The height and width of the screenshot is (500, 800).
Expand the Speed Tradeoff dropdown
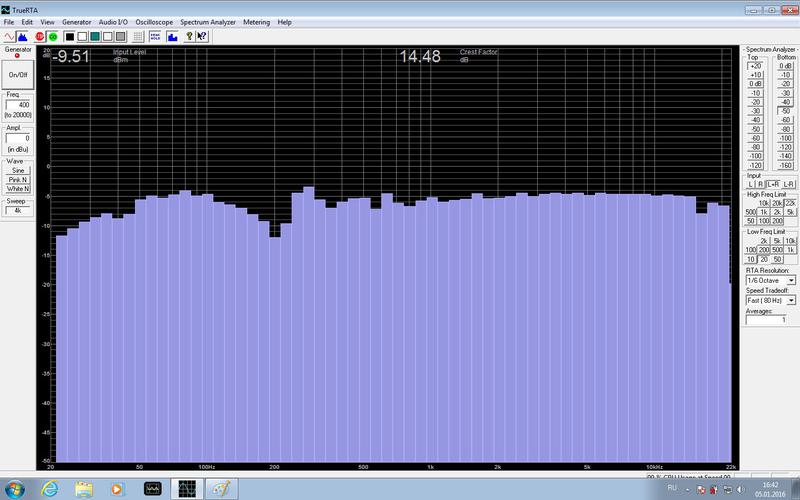click(x=791, y=301)
